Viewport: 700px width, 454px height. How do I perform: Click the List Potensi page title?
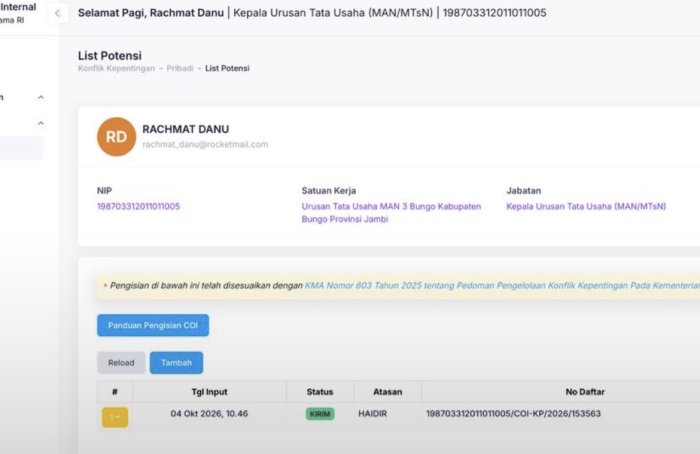110,56
